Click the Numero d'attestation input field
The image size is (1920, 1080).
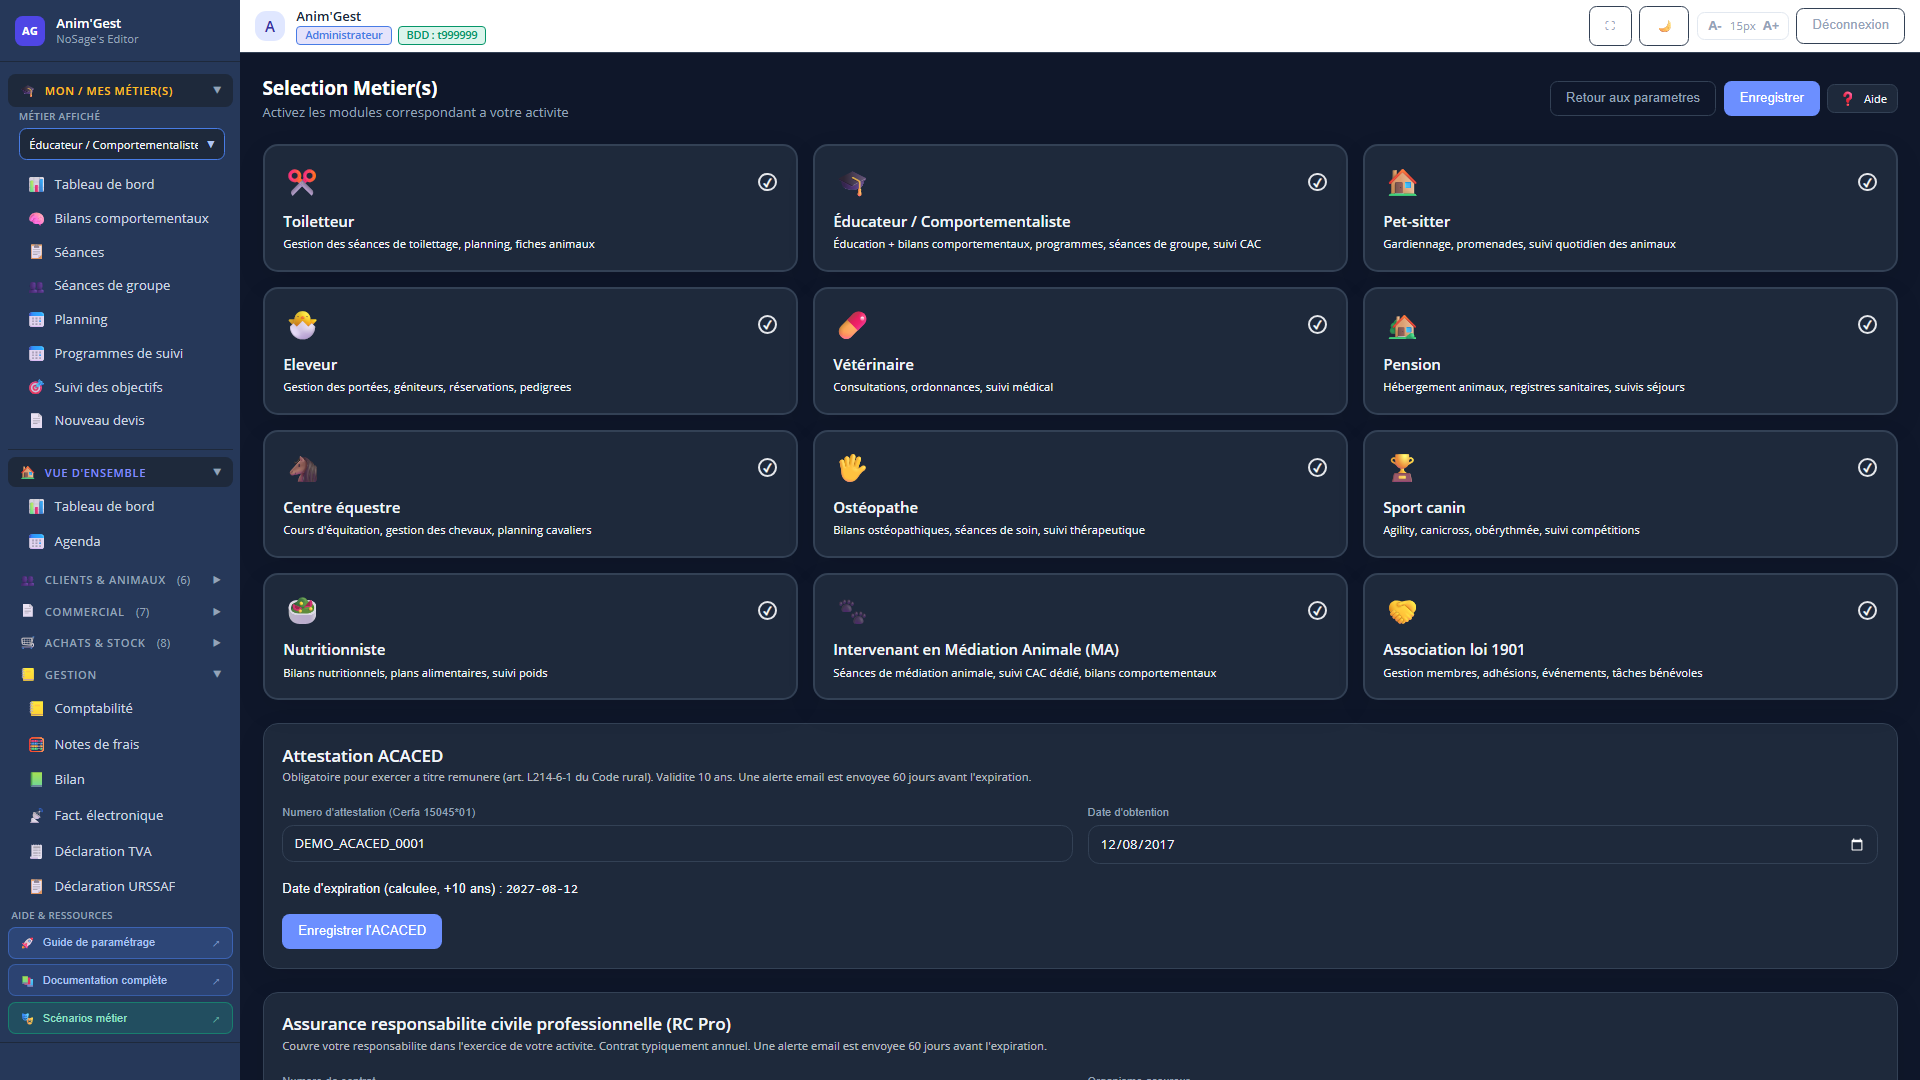coord(677,844)
